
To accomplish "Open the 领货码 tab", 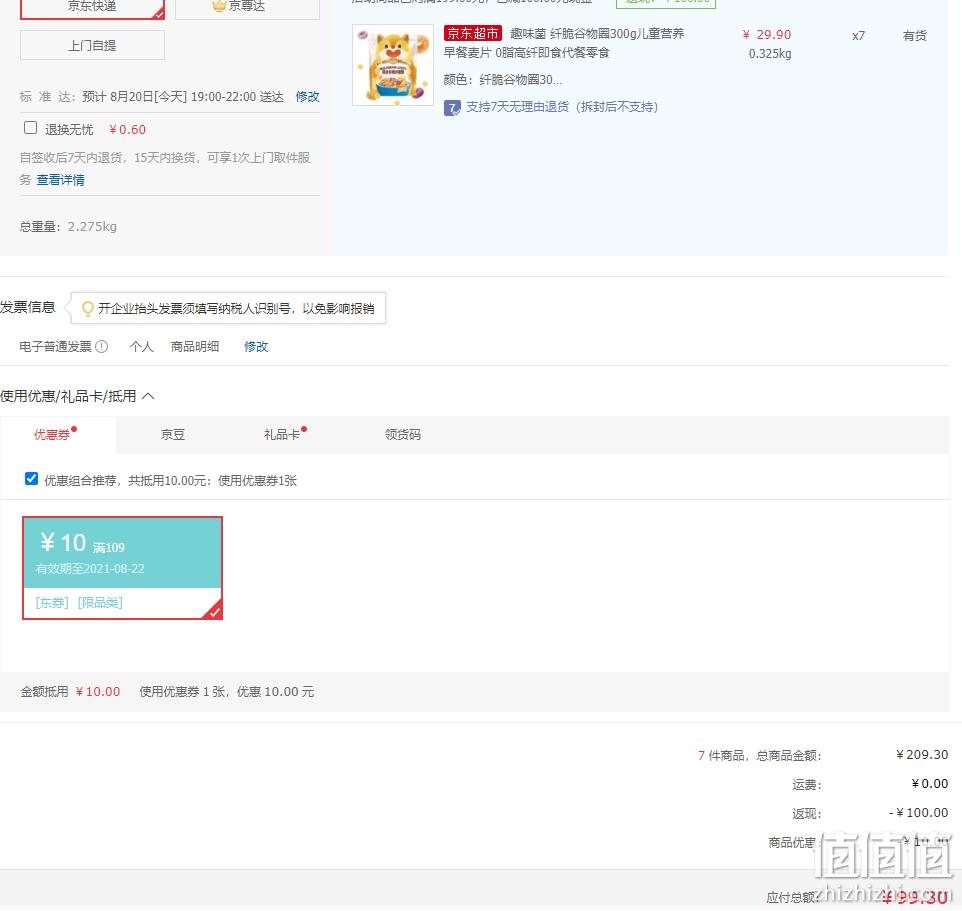I will (x=403, y=435).
